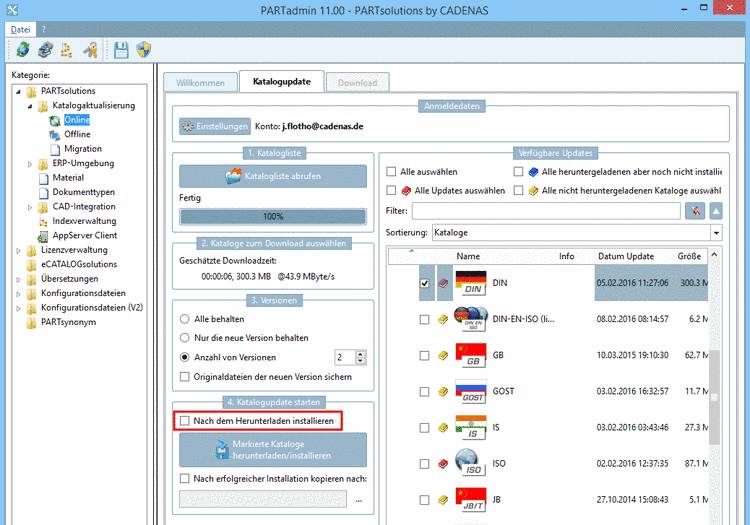Click the blue collapse arrow button beside filter
Screen dimensions: 750x525
[716, 210]
